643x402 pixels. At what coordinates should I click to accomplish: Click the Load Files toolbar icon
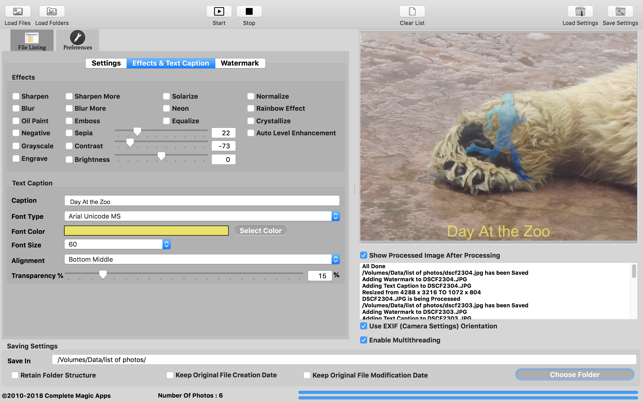pos(18,11)
